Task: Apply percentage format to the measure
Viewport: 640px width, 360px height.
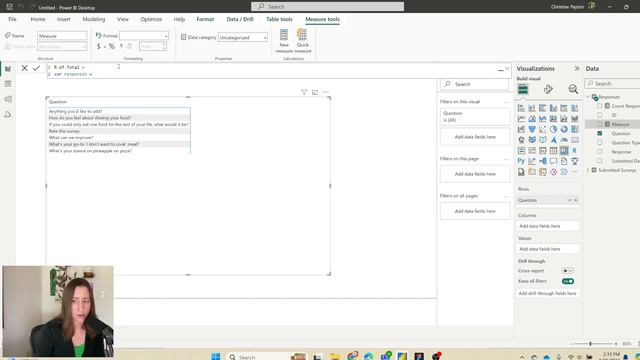Action: tap(111, 47)
